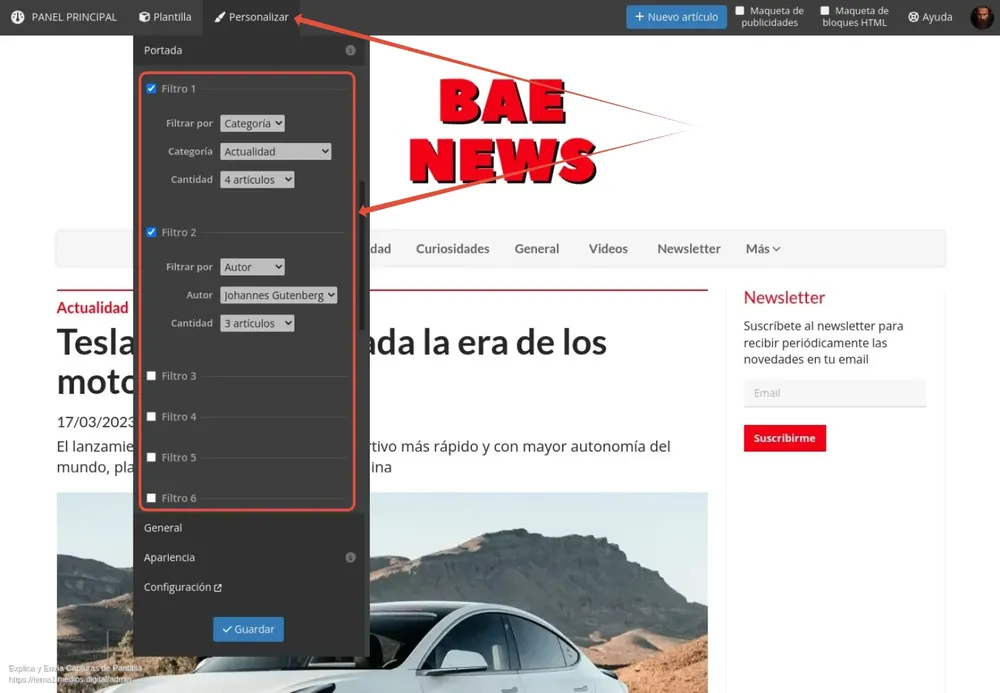Open Ayuda help icon

point(913,17)
